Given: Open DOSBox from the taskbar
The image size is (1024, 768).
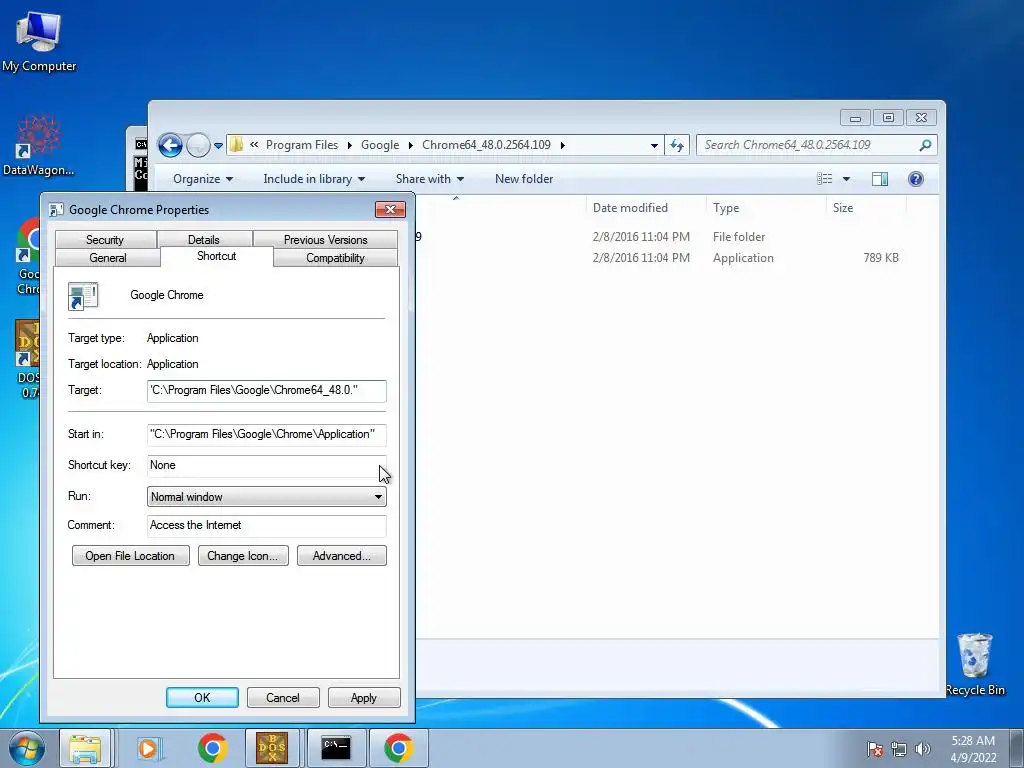Looking at the screenshot, I should pos(272,748).
